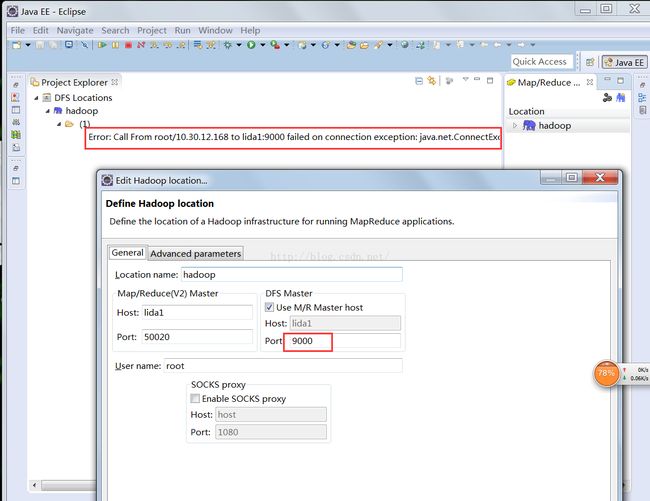The image size is (650, 501).
Task: Open the Search menu
Action: click(115, 30)
